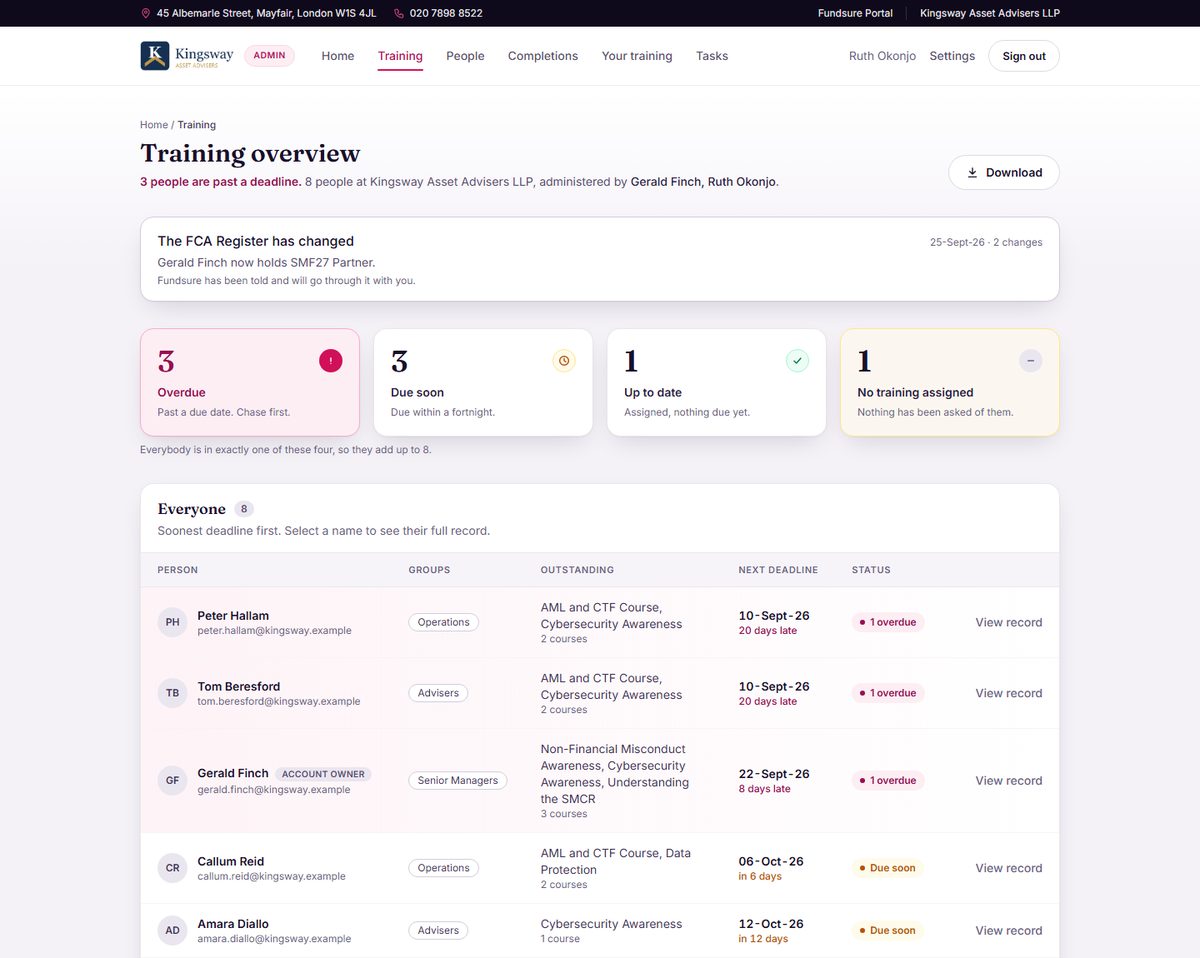Click the 1 overdue status for Gerald Finch
The image size is (1200, 958).
[x=888, y=781]
